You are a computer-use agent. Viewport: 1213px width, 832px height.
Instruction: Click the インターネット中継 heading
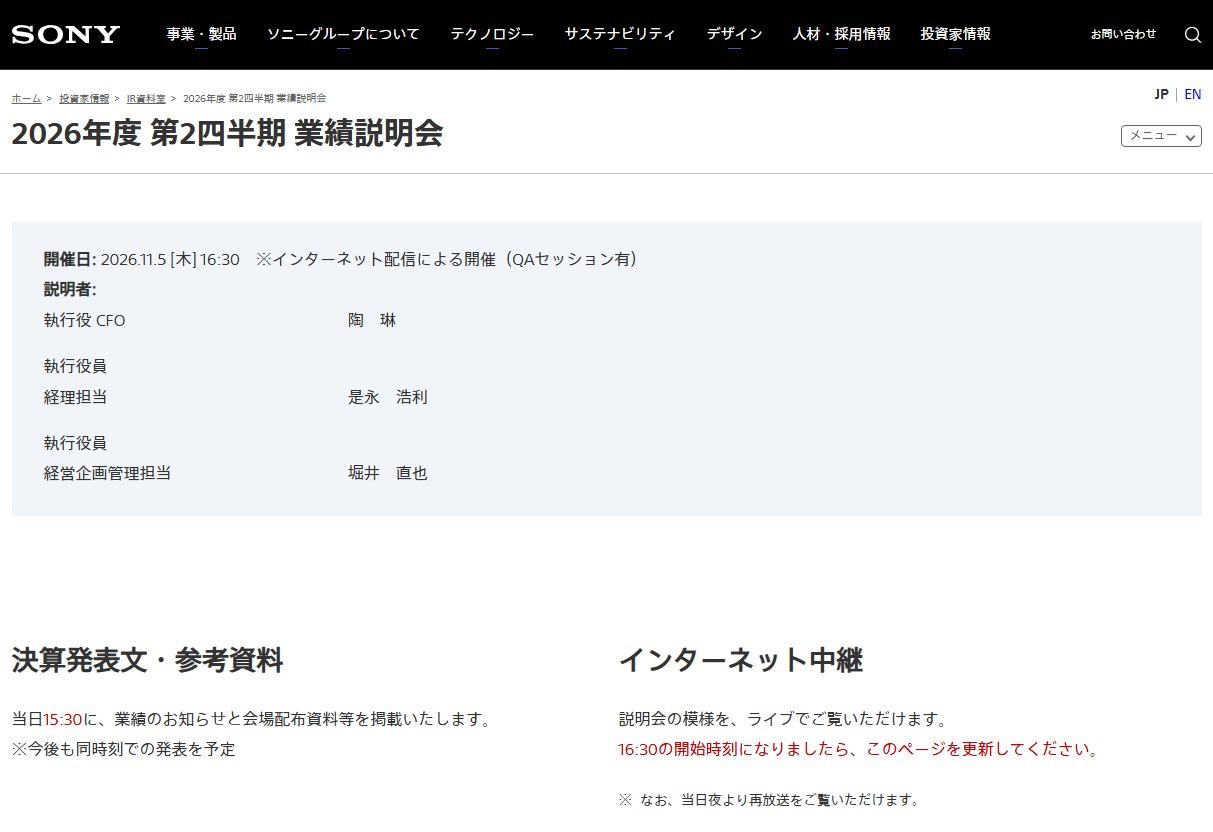tap(741, 660)
